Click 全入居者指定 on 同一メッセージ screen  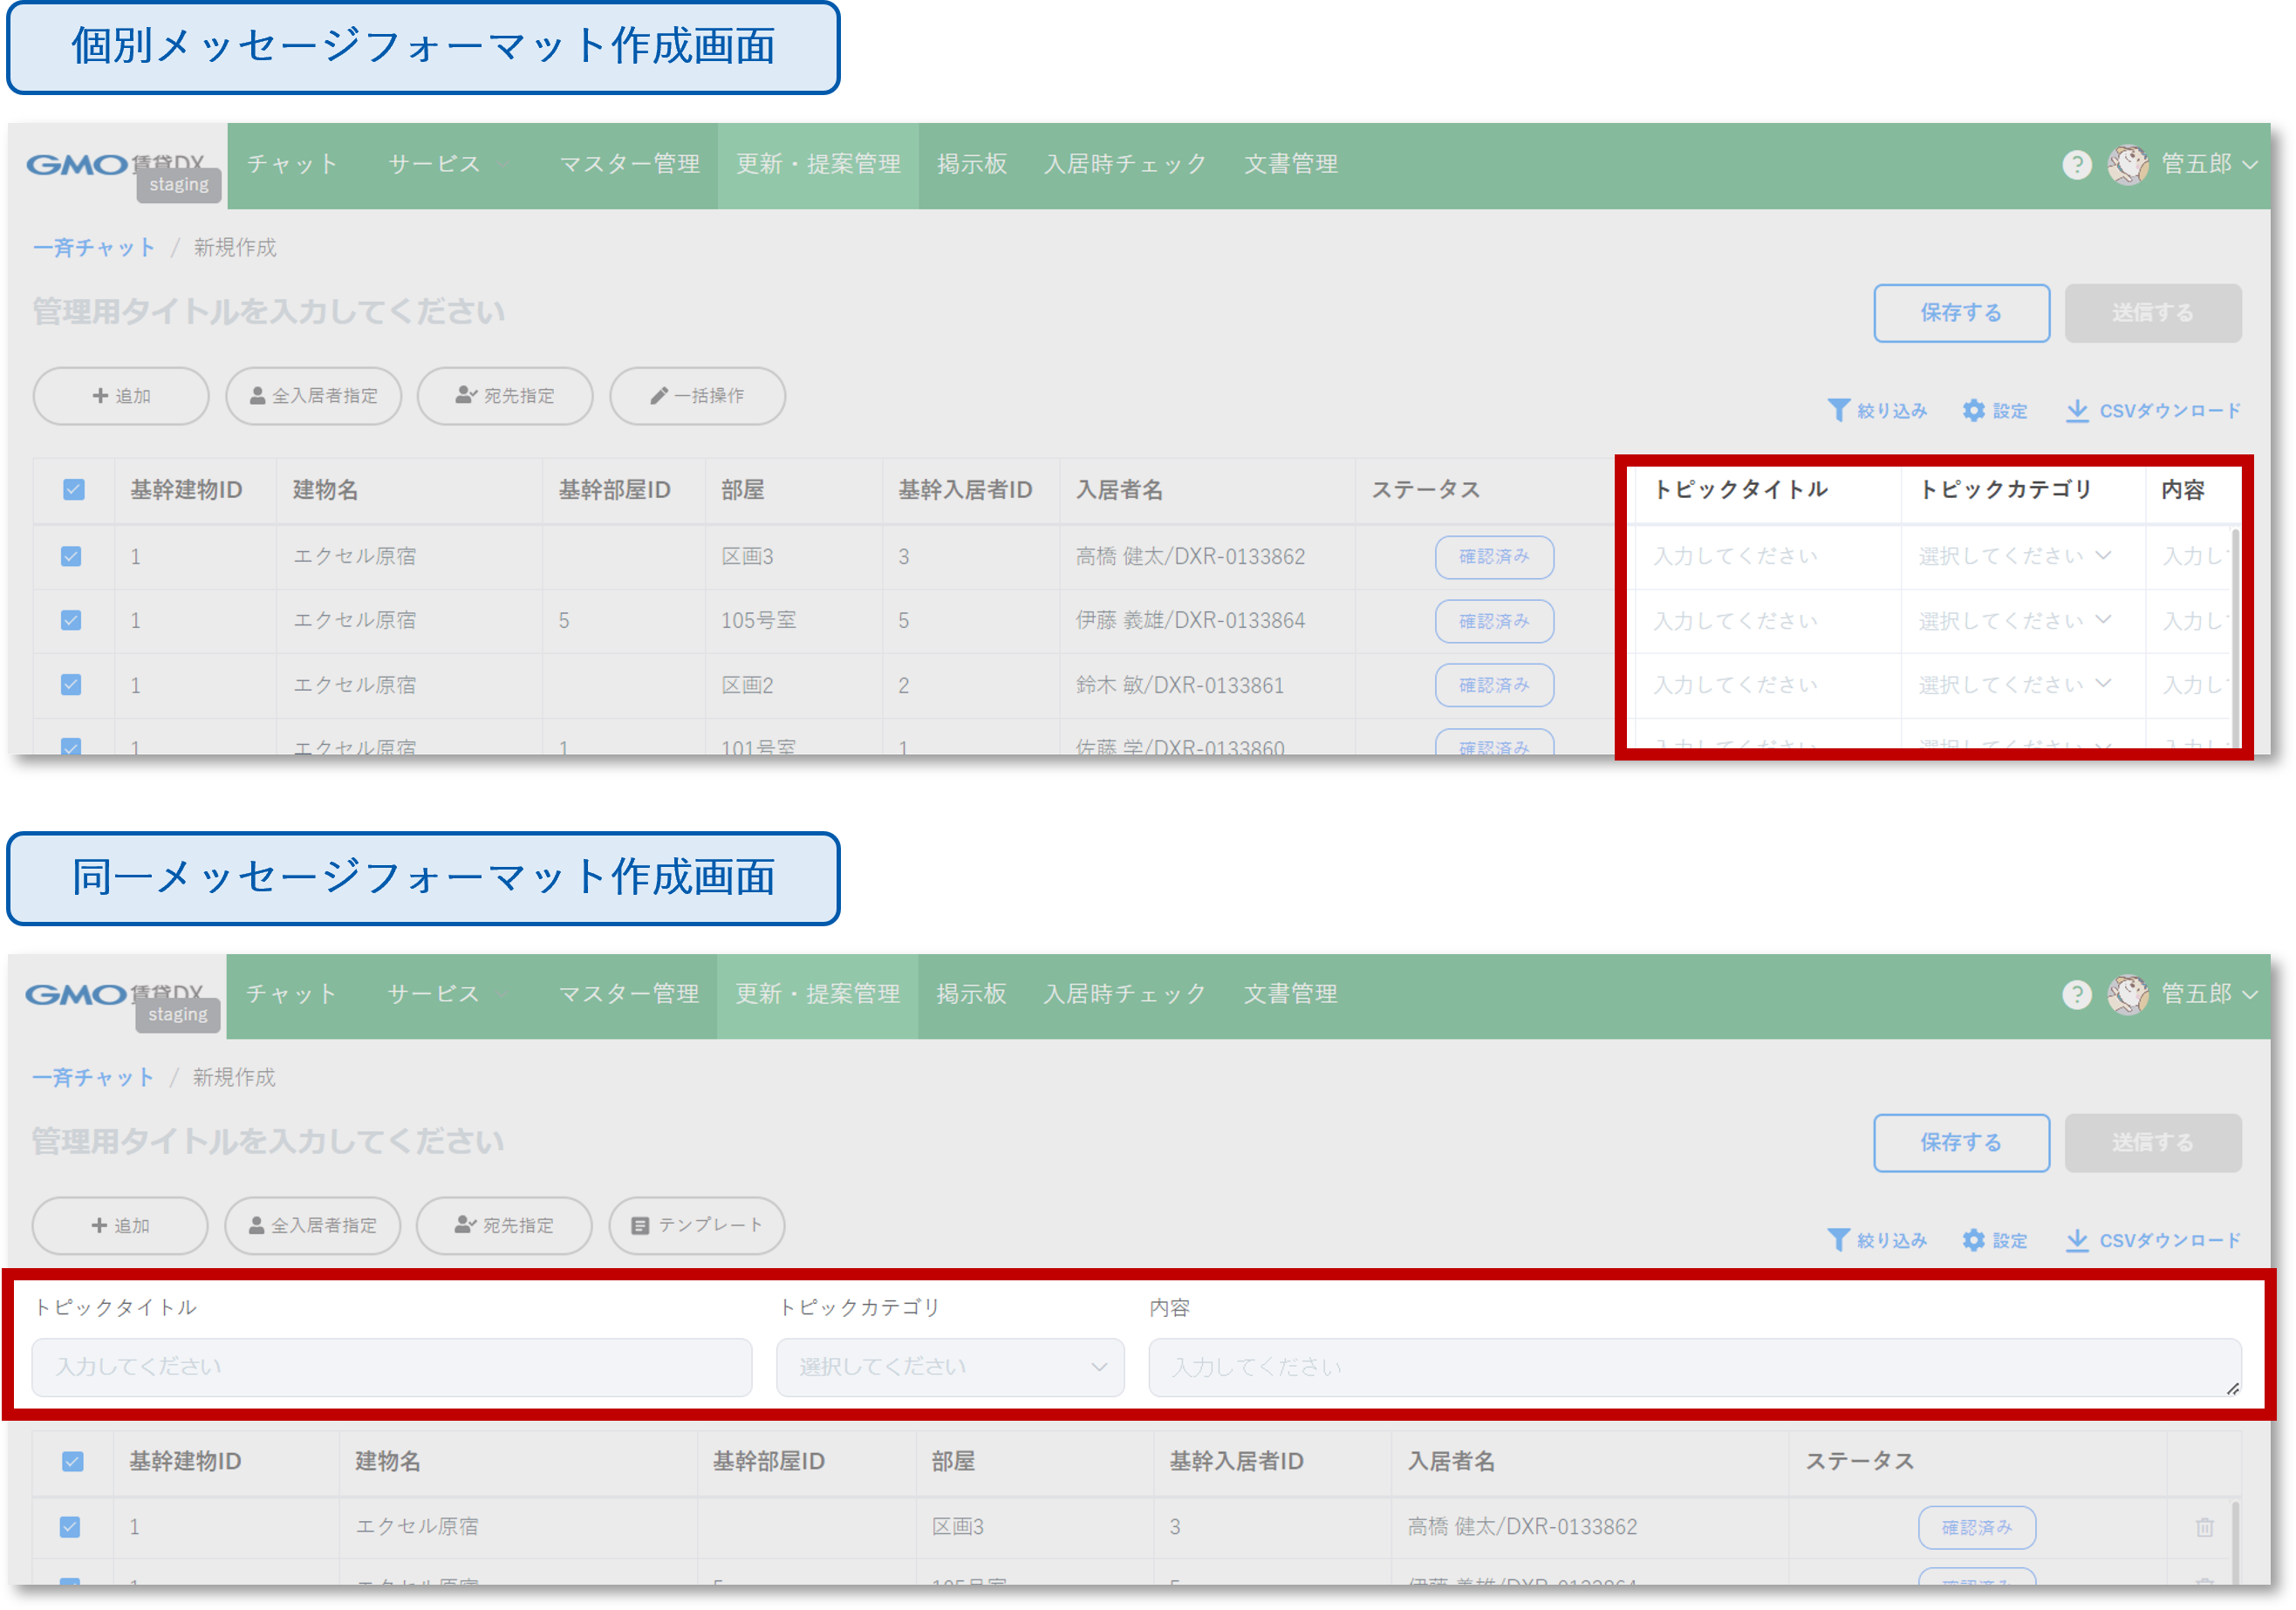click(x=312, y=1226)
